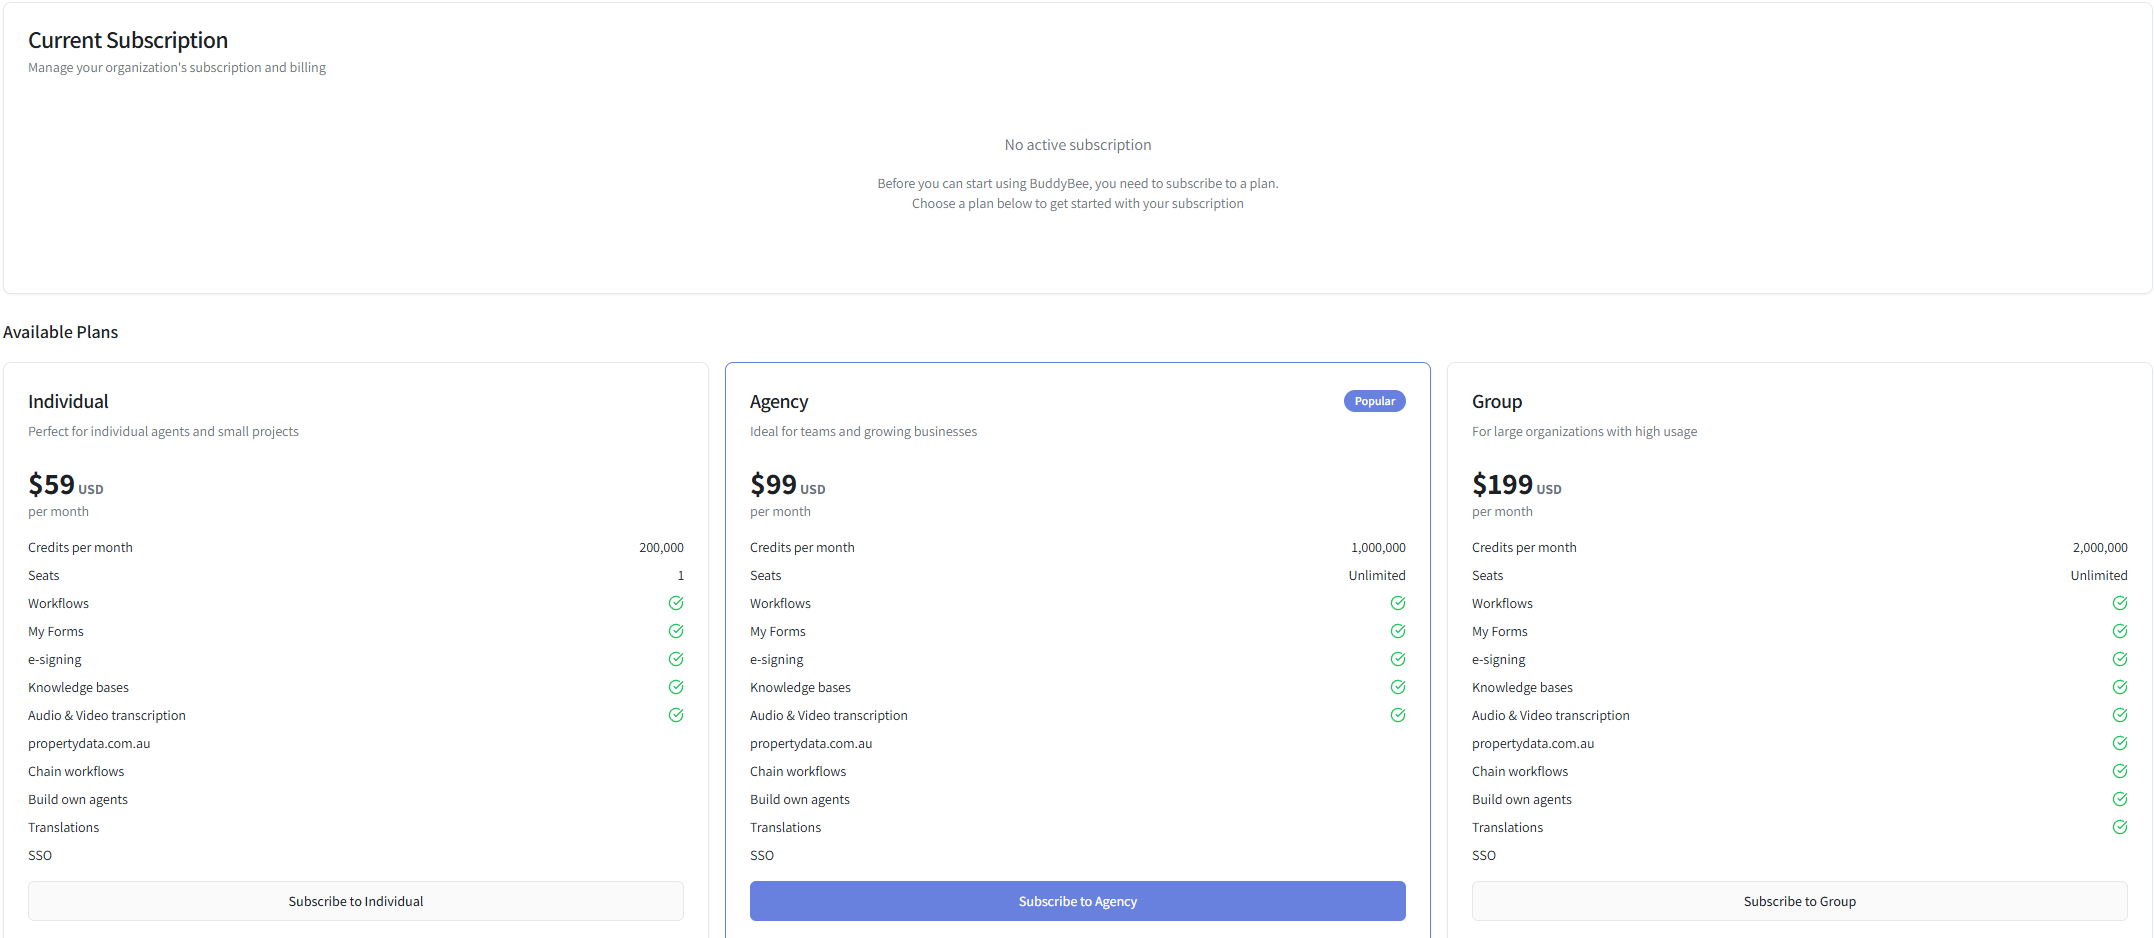The width and height of the screenshot is (2154, 938).
Task: Subscribe to the Individual plan
Action: coord(356,901)
